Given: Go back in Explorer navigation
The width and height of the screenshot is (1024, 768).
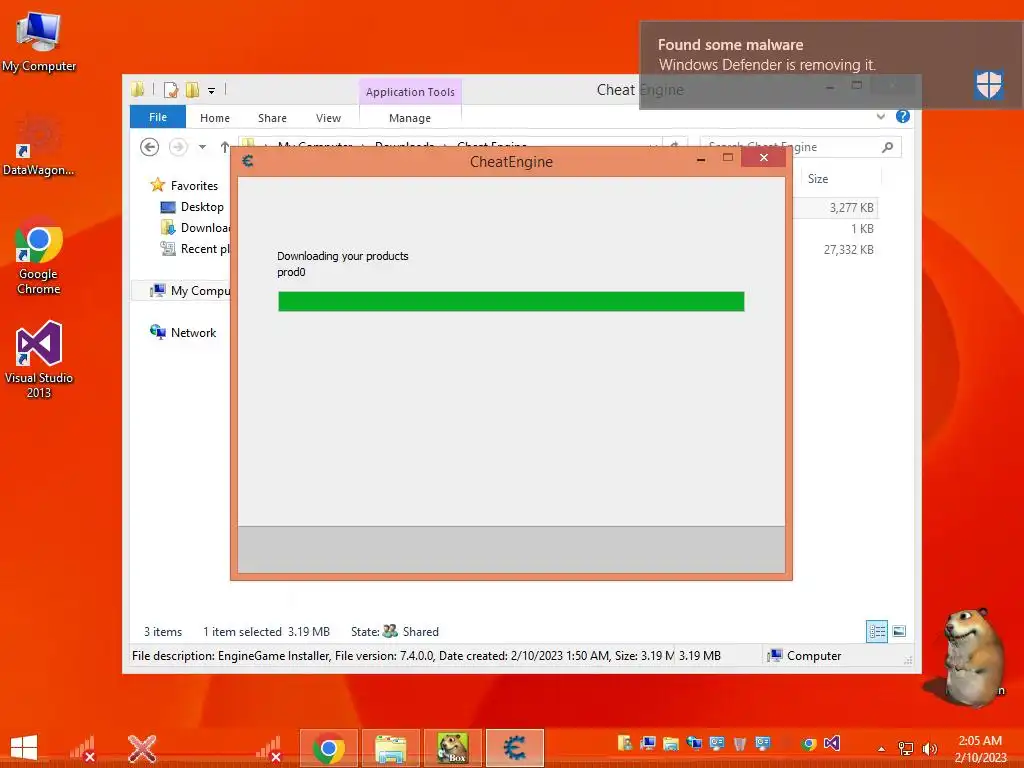Looking at the screenshot, I should point(150,147).
